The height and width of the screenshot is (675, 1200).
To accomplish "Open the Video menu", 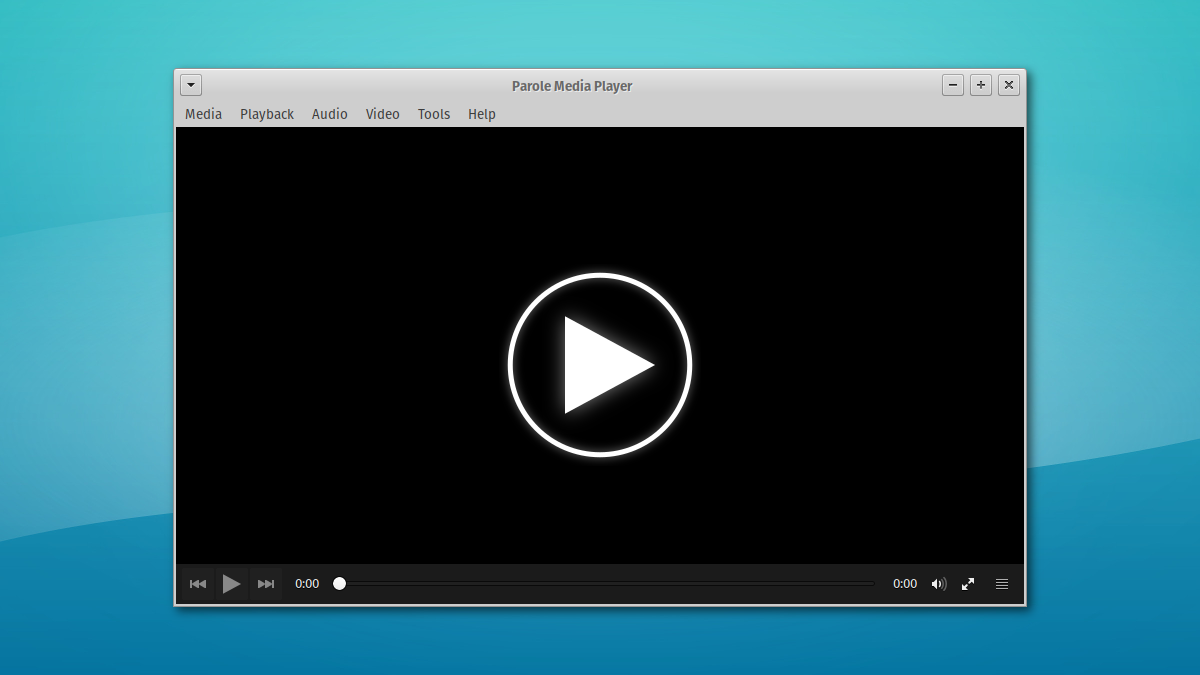I will click(x=382, y=114).
